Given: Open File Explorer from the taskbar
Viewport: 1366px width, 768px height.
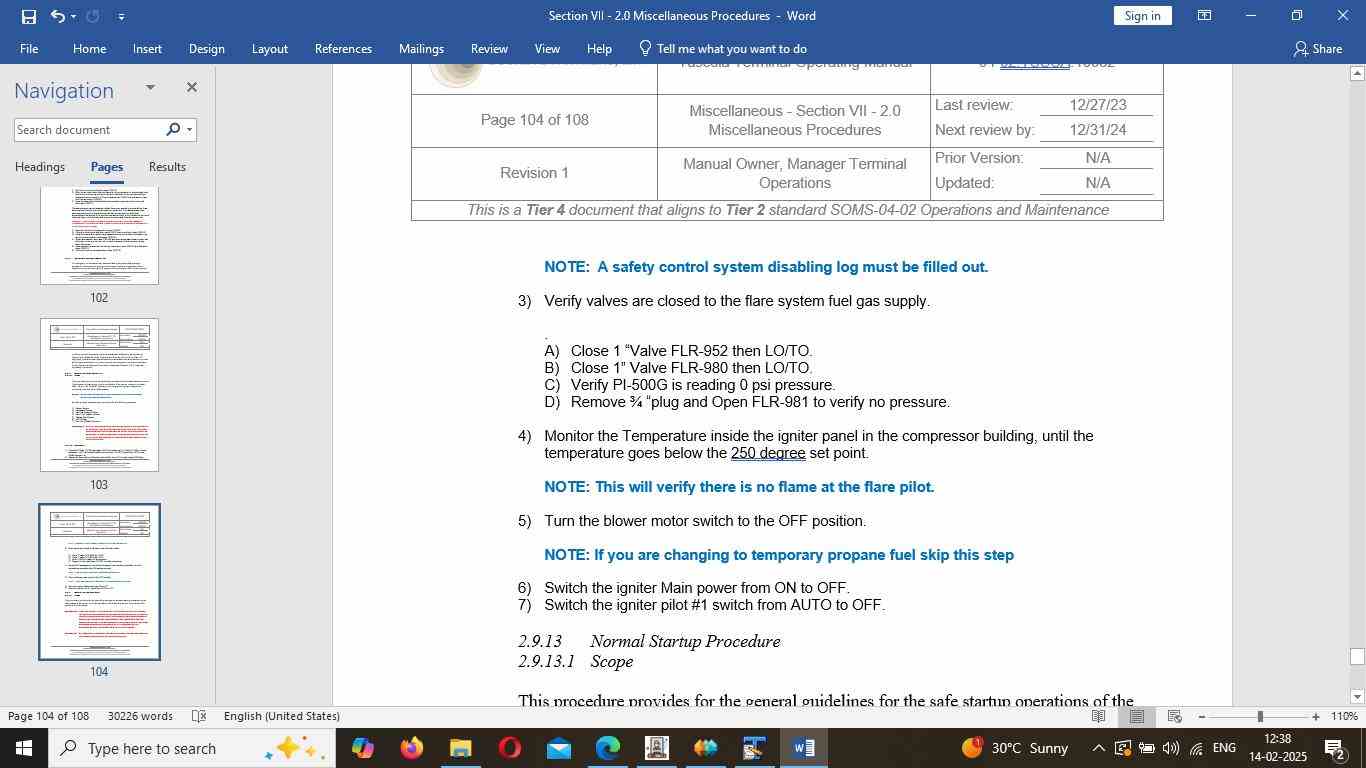Looking at the screenshot, I should pos(460,748).
